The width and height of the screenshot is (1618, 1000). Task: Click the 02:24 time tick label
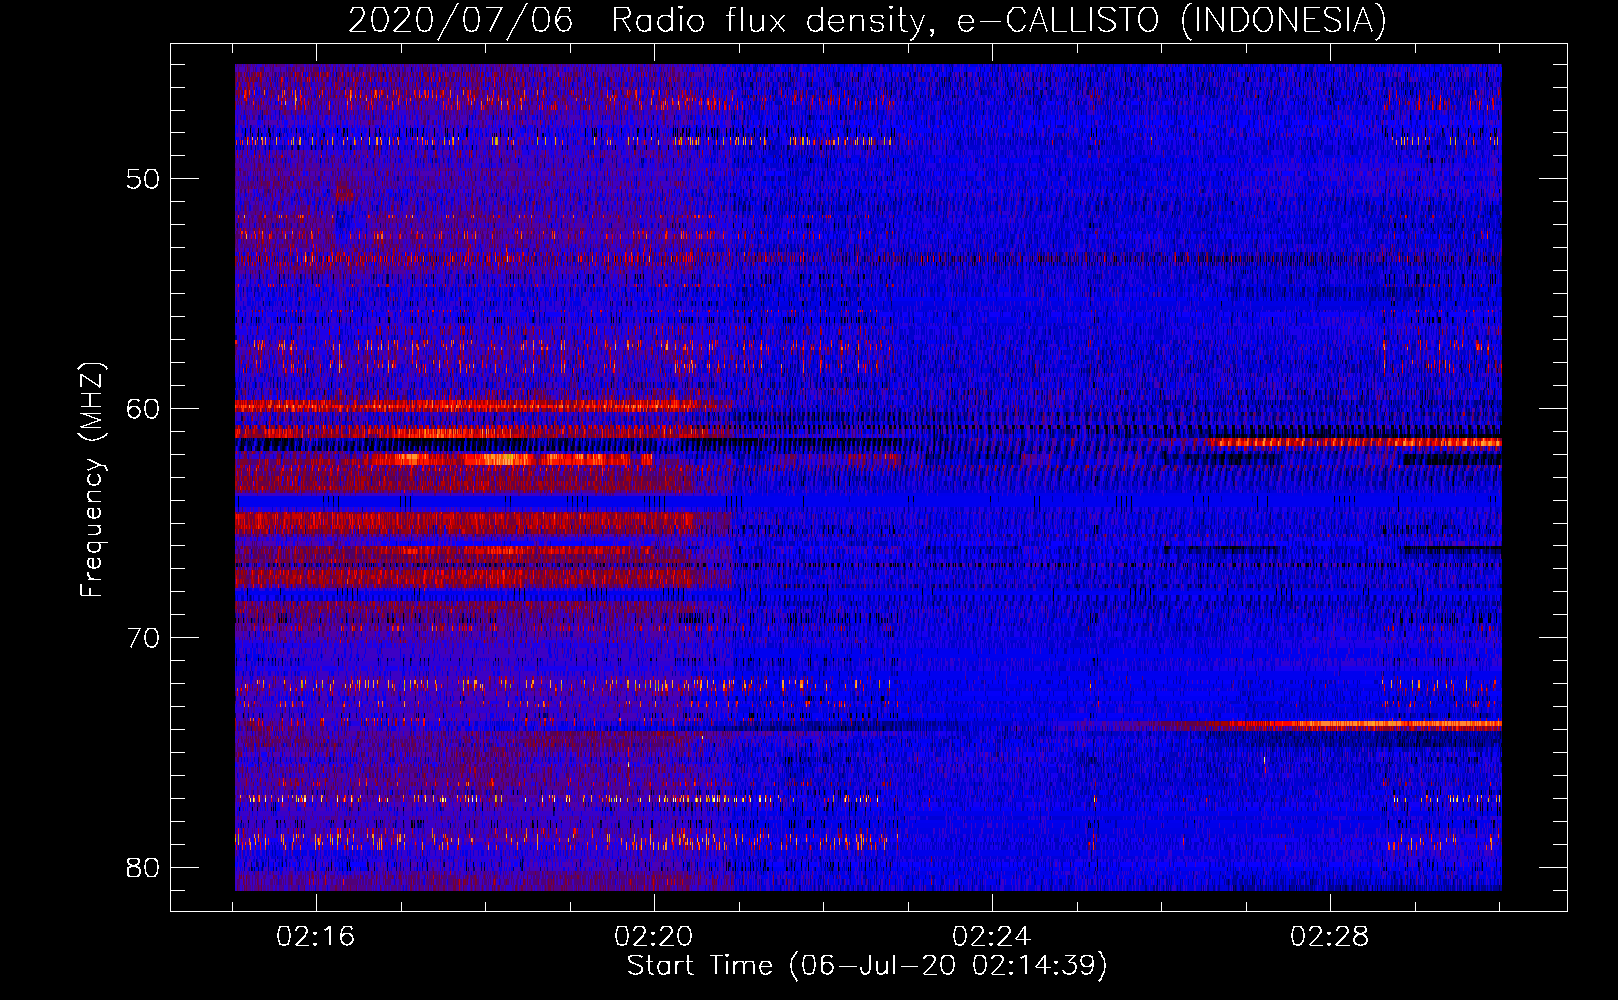(x=992, y=937)
